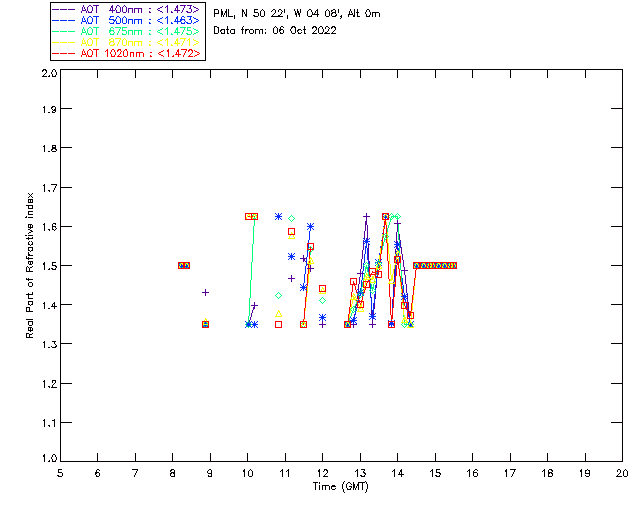Click the AOT 870nm legend entry
Screen dimensions: 640x512
coord(126,42)
